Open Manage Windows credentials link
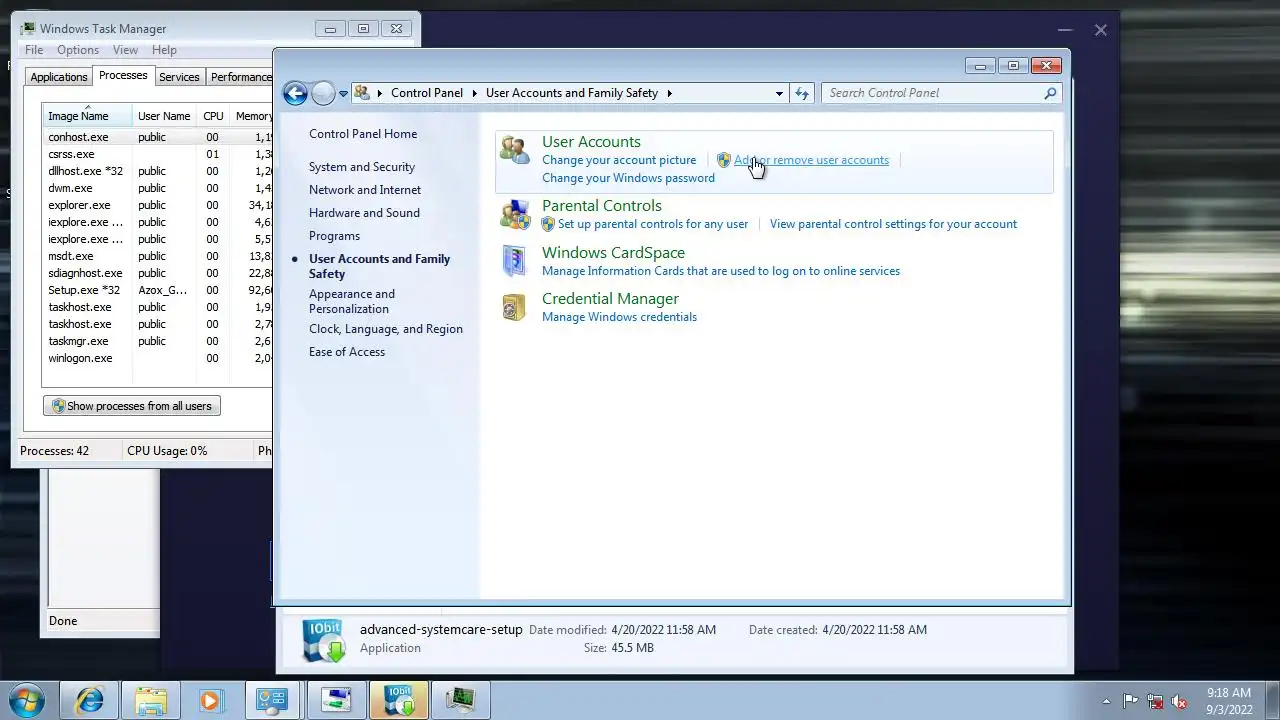Image resolution: width=1280 pixels, height=720 pixels. 619,317
